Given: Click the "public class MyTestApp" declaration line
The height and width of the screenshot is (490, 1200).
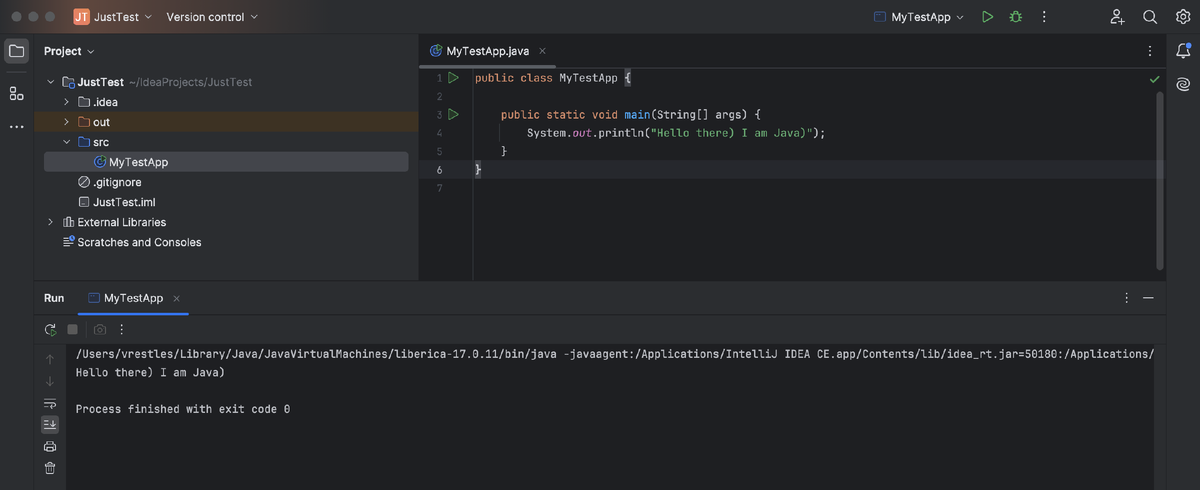Looking at the screenshot, I should pos(553,78).
